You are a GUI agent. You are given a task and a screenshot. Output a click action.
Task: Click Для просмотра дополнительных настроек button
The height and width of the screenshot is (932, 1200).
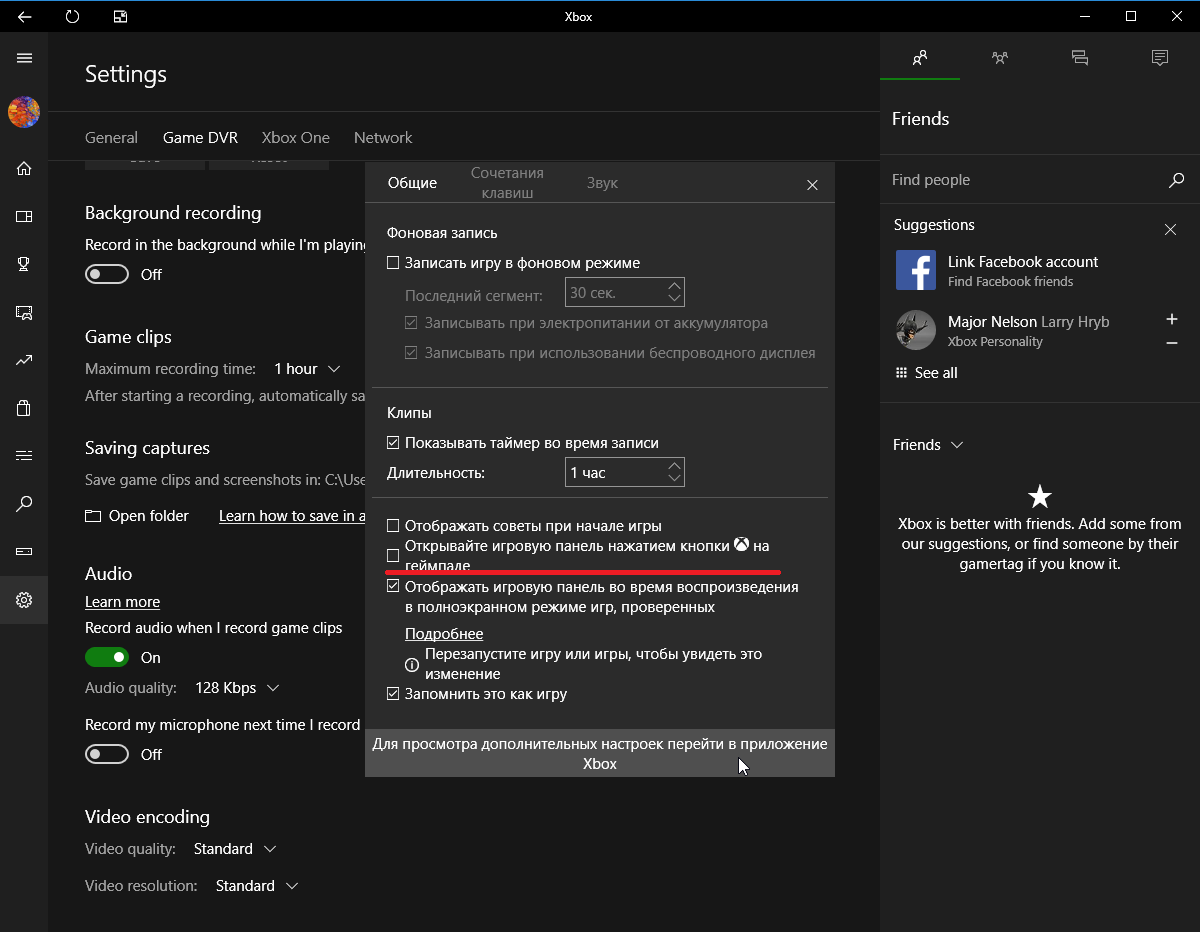tap(600, 753)
